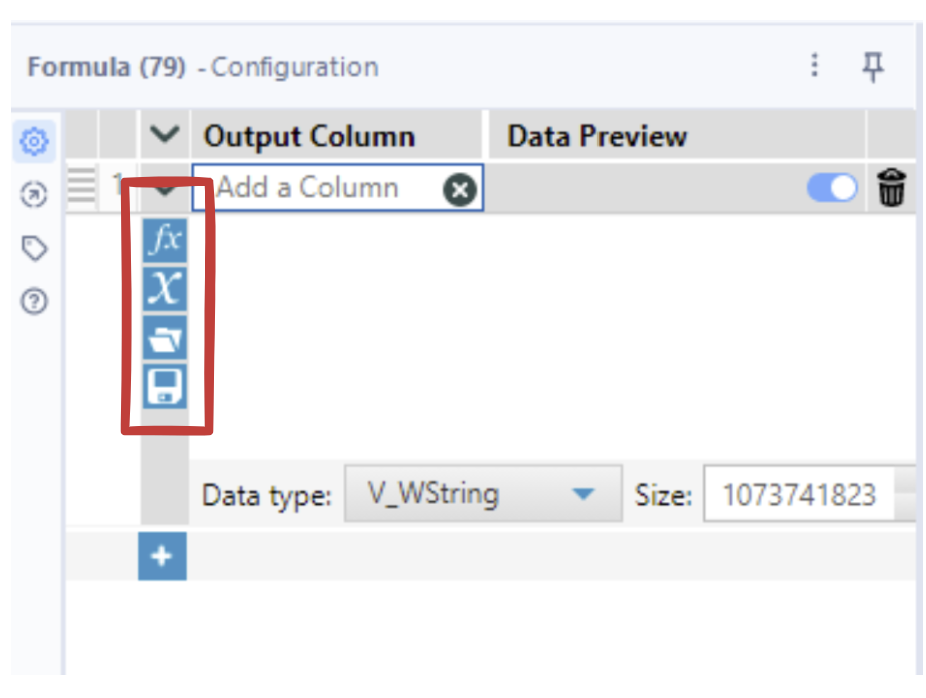Click the Output Column header
Screen dimensions: 926x698
(x=309, y=136)
